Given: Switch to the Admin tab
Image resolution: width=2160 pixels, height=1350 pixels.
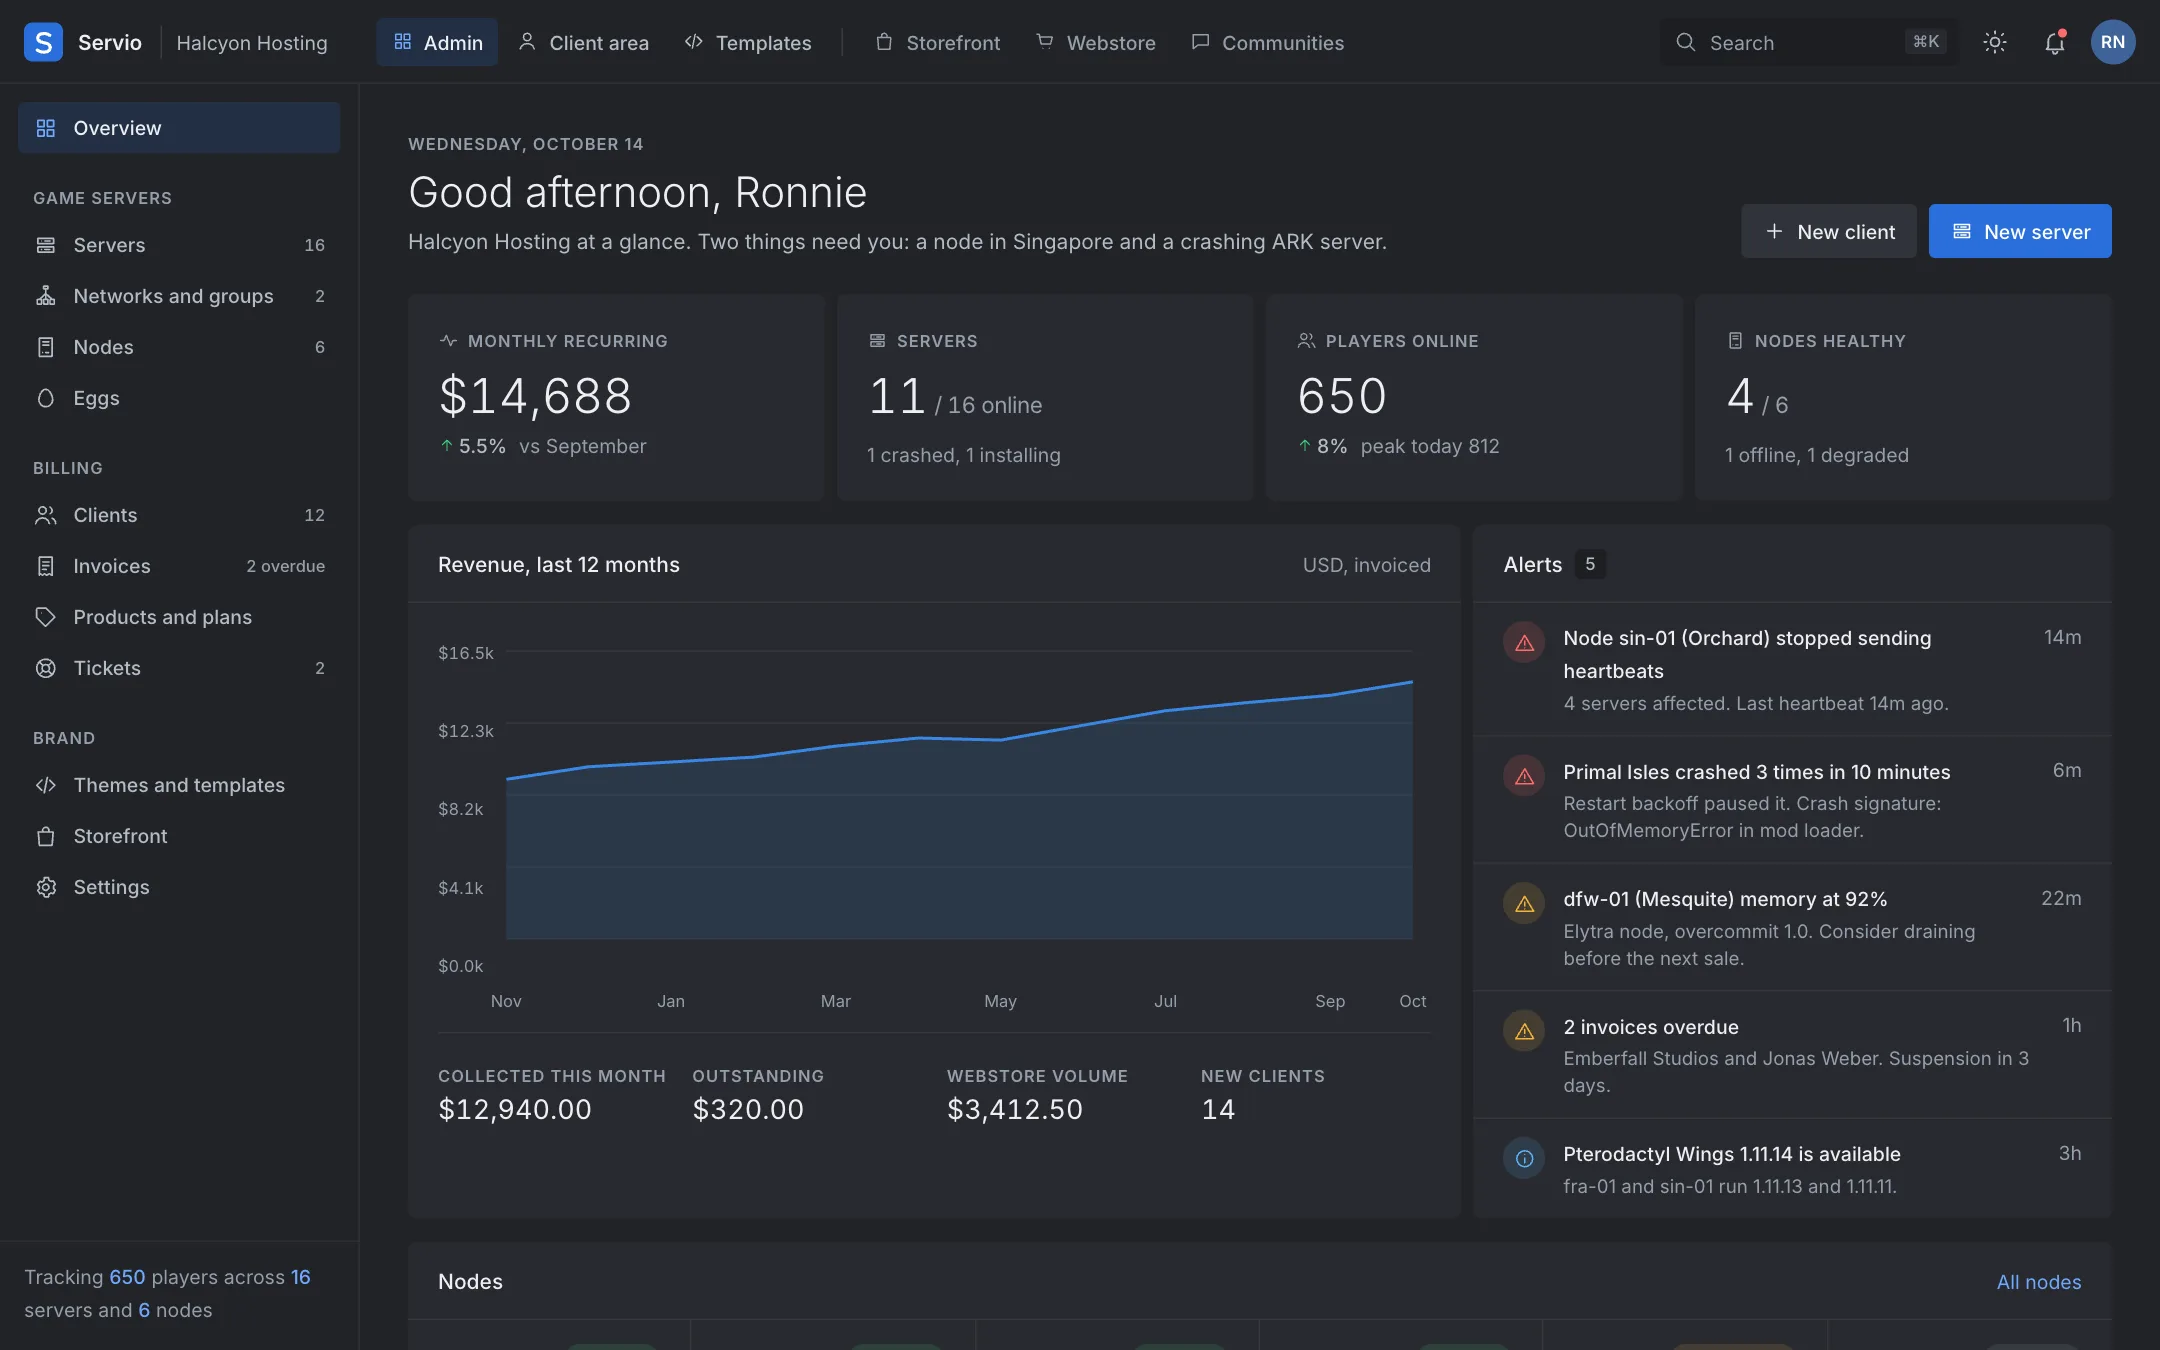Looking at the screenshot, I should pyautogui.click(x=437, y=42).
